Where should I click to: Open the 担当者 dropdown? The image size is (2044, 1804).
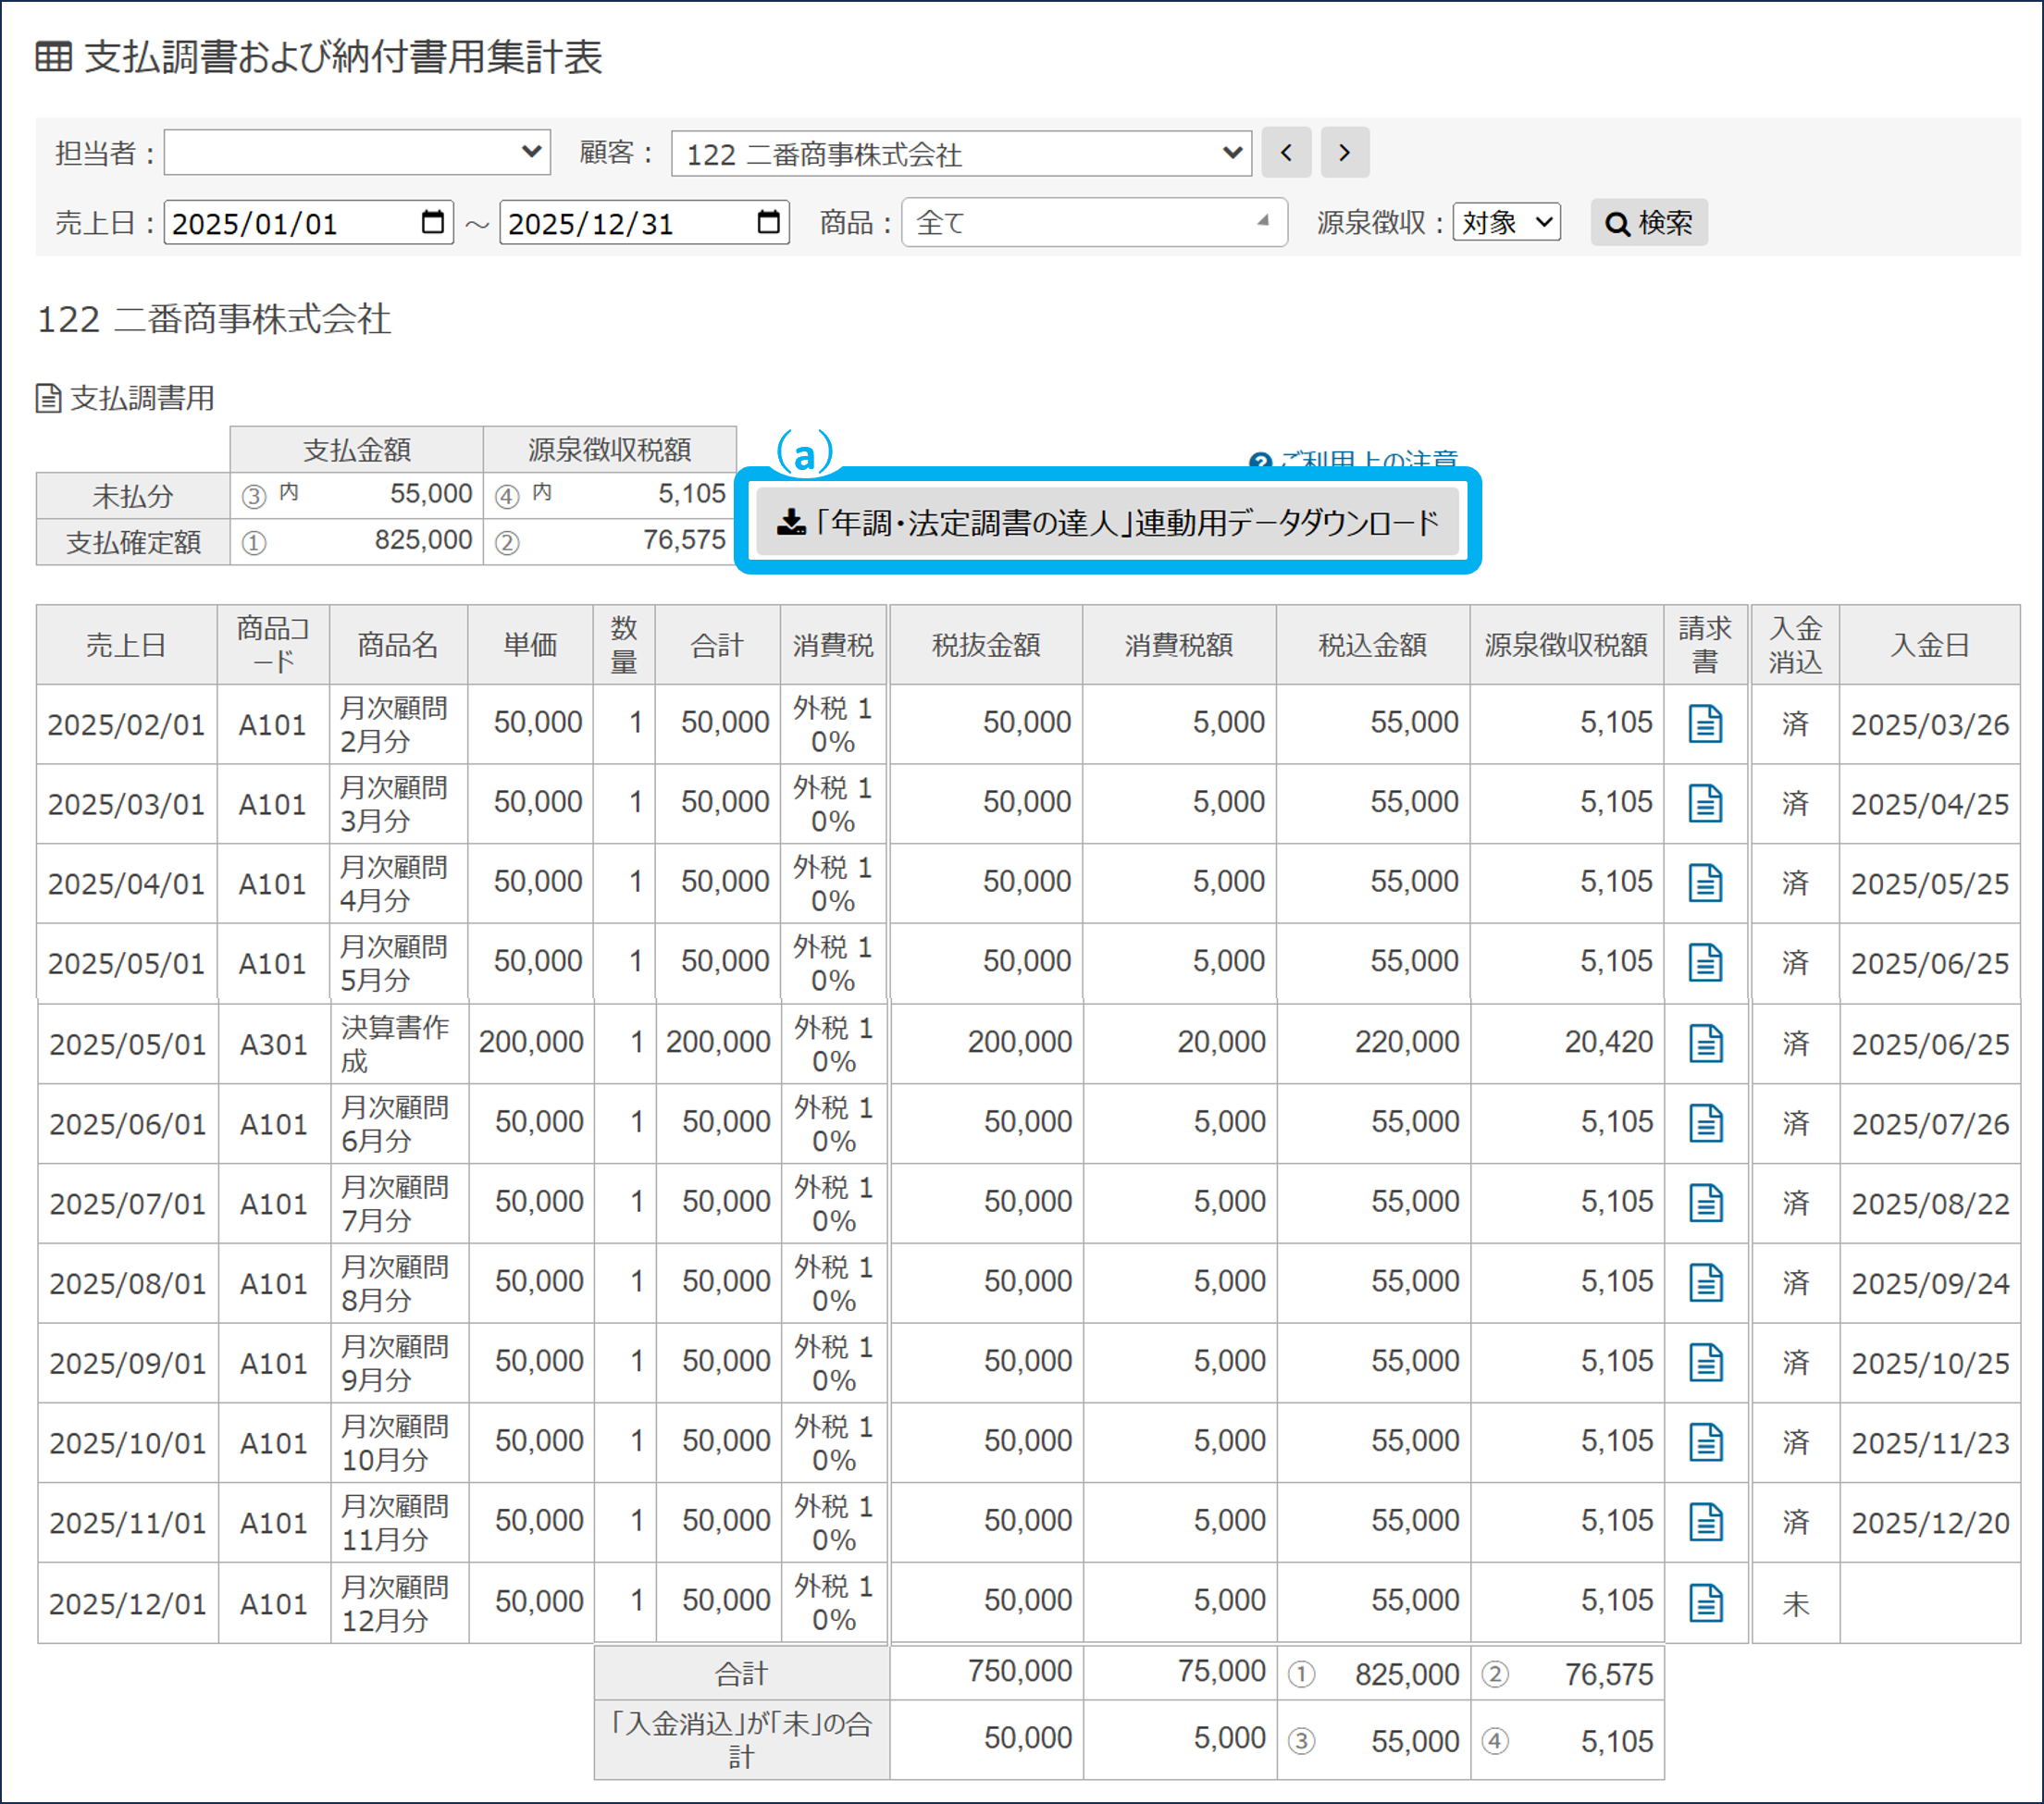click(x=357, y=153)
